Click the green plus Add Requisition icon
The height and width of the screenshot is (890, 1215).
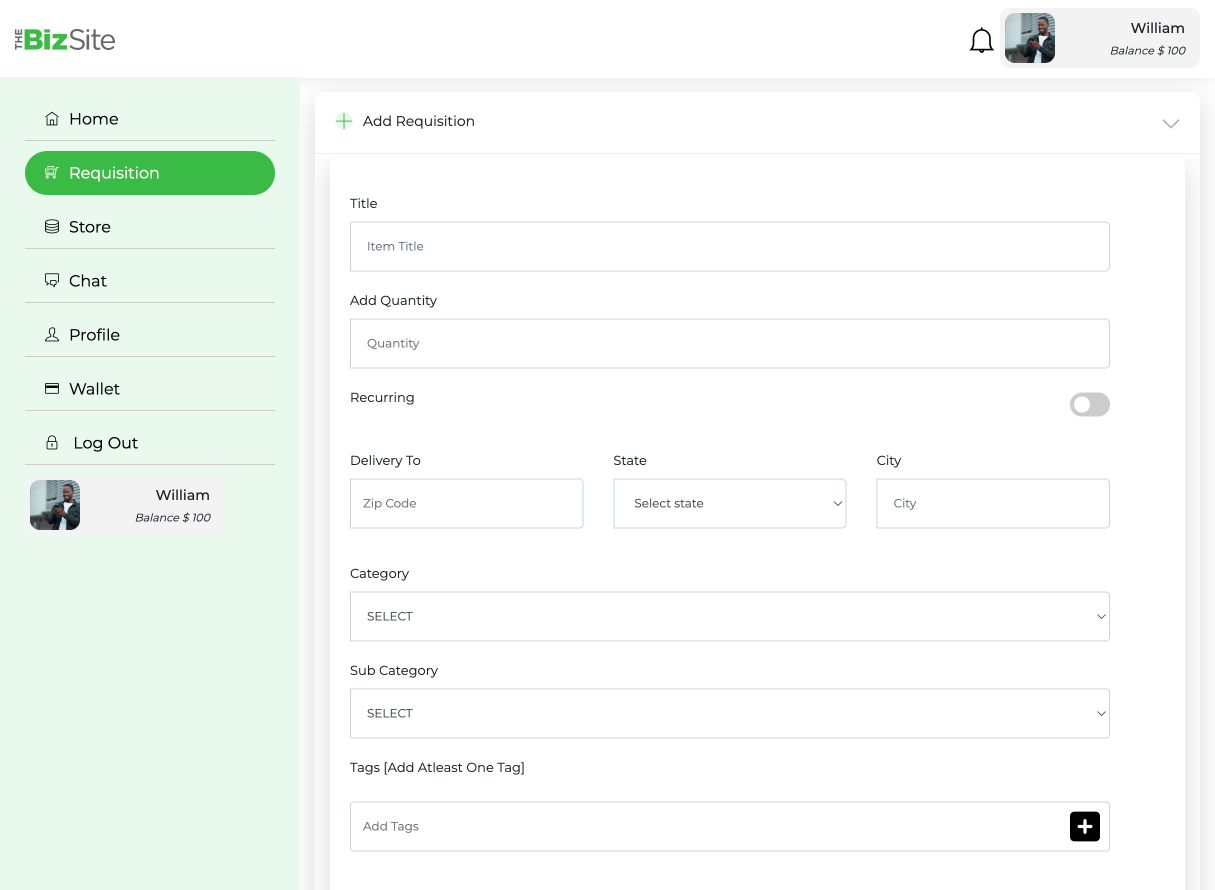(344, 121)
